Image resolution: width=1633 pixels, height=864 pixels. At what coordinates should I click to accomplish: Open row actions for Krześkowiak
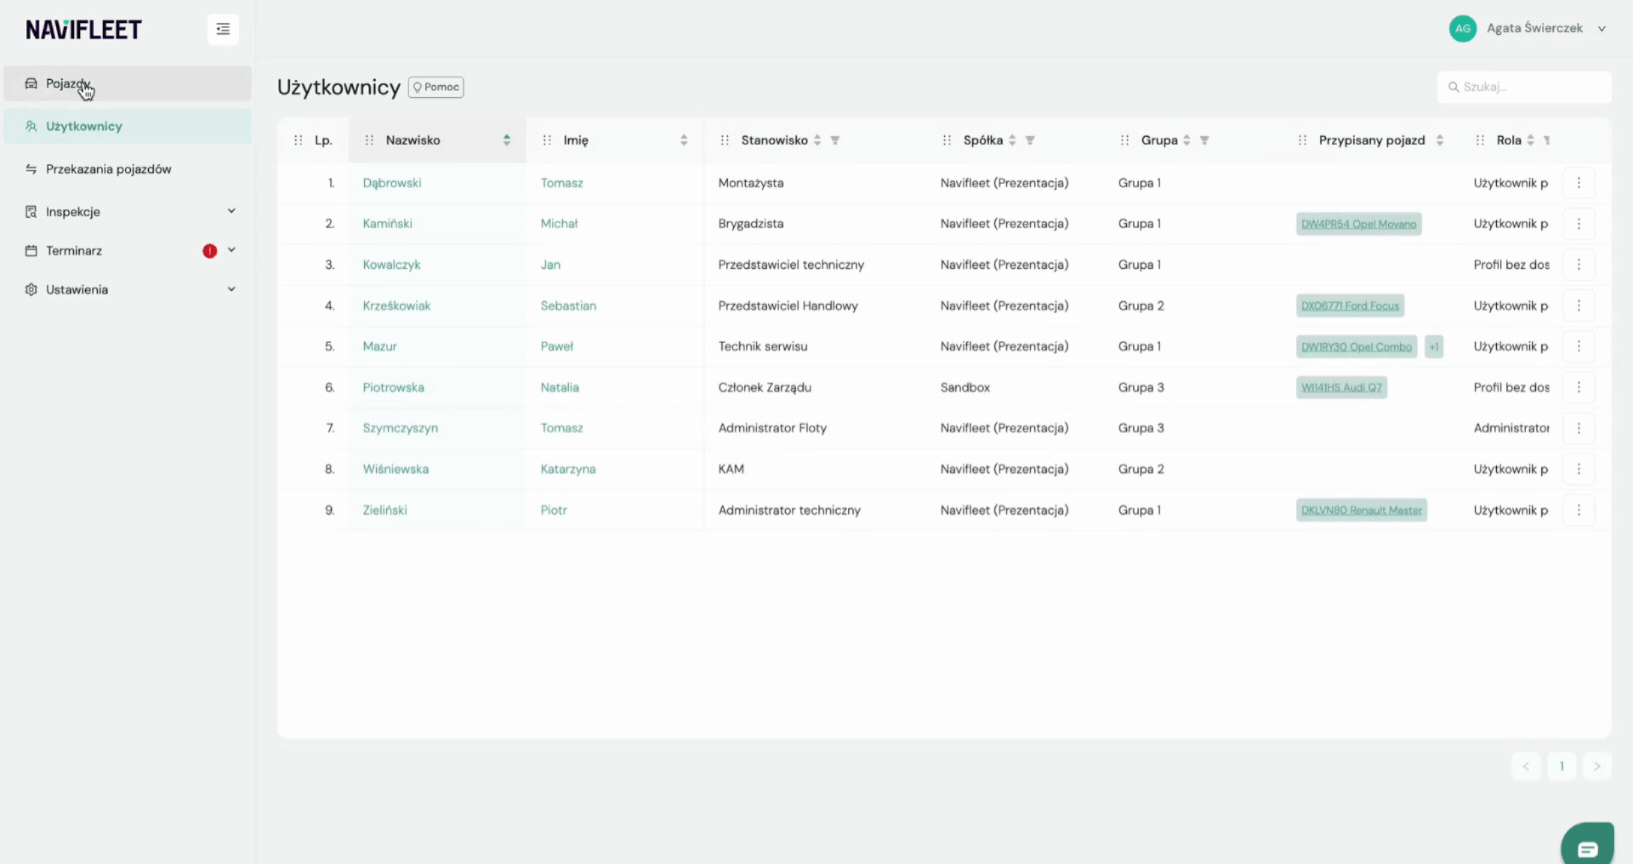click(x=1579, y=306)
